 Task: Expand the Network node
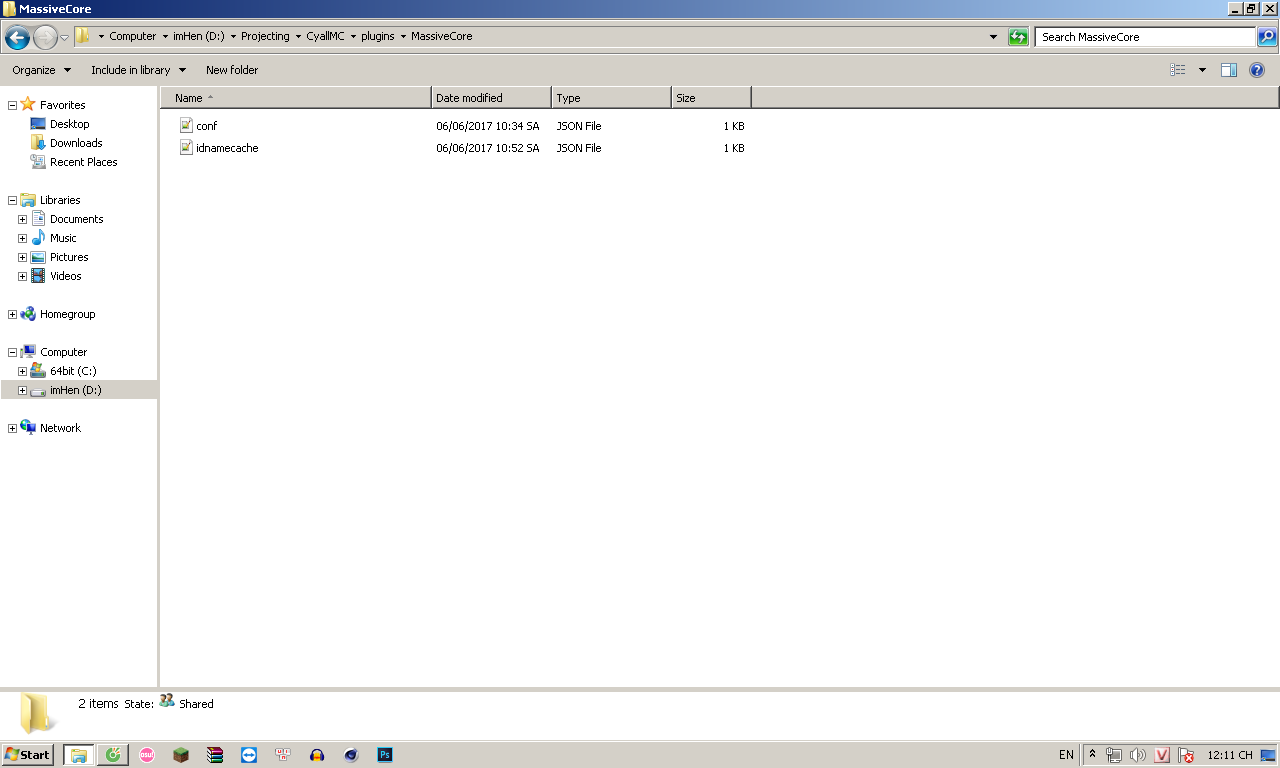(12, 428)
